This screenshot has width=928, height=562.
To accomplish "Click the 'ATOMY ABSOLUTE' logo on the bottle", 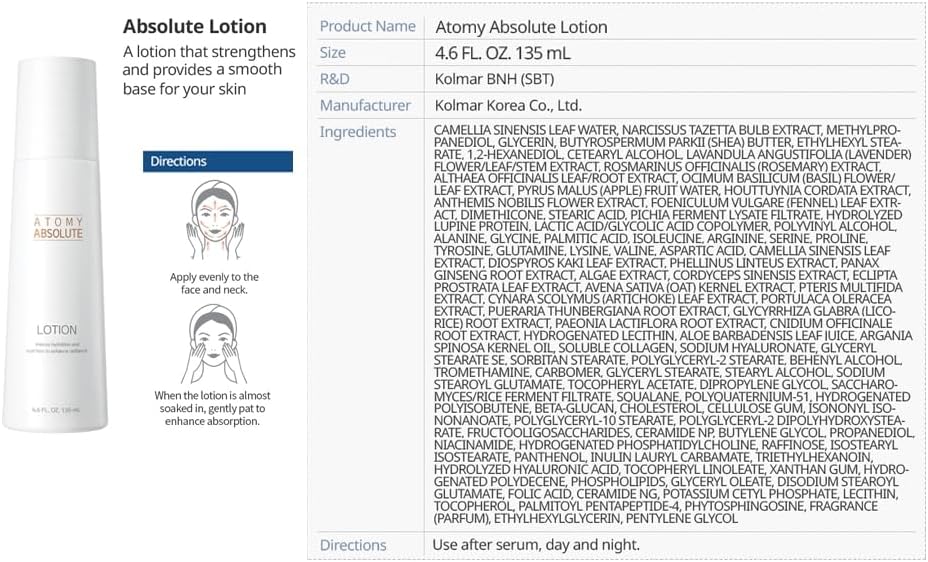I will (x=58, y=228).
